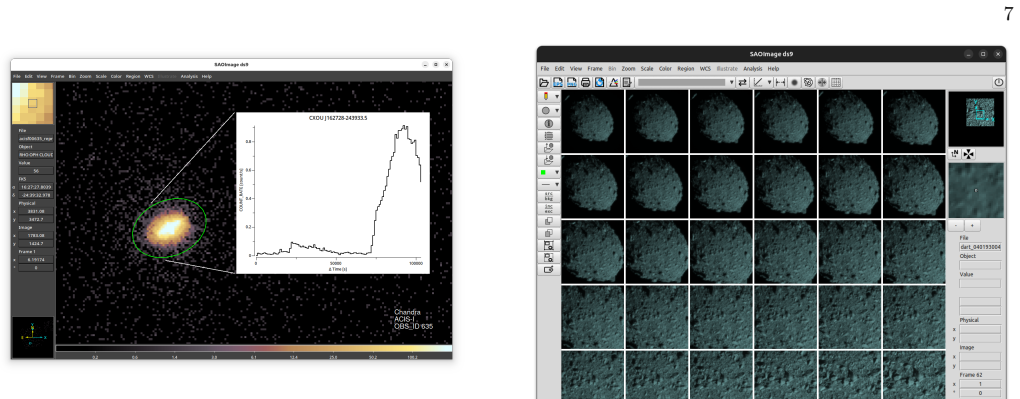1020x399 pixels.
Task: Click the line graph icon in right ds9 toolbar
Action: click(x=758, y=83)
